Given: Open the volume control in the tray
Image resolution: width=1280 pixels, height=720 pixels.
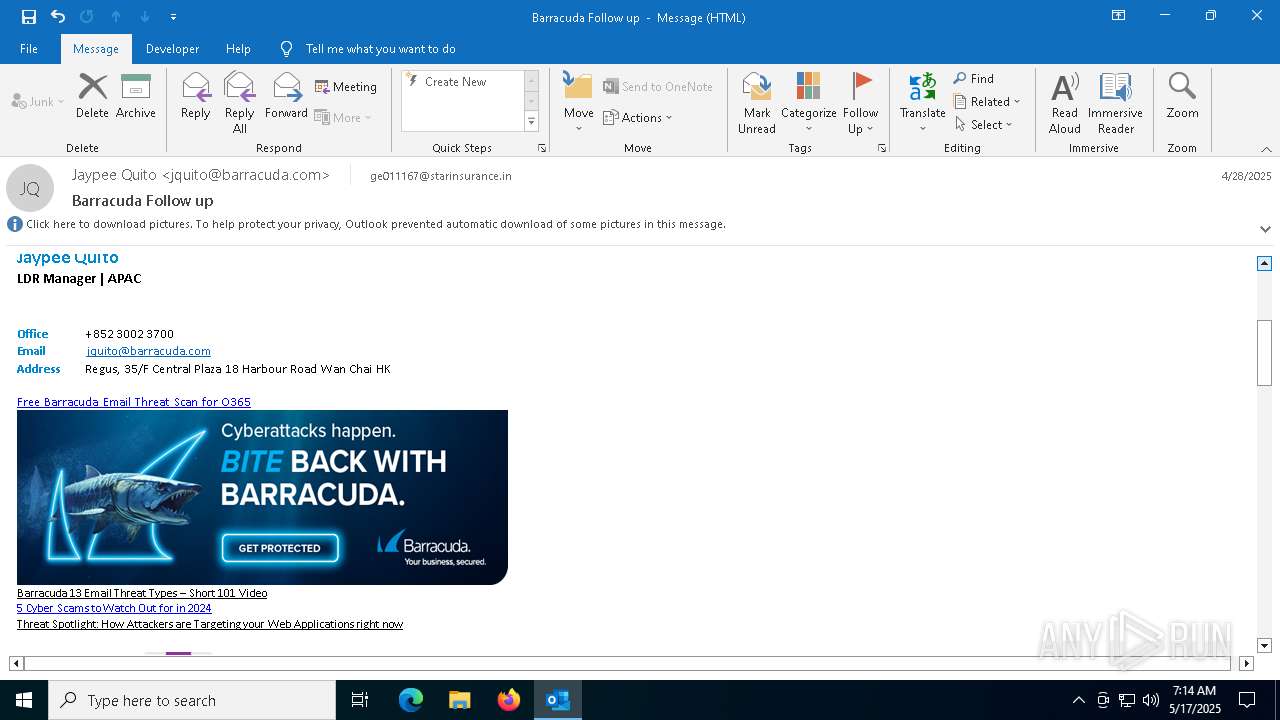Looking at the screenshot, I should click(x=1151, y=700).
